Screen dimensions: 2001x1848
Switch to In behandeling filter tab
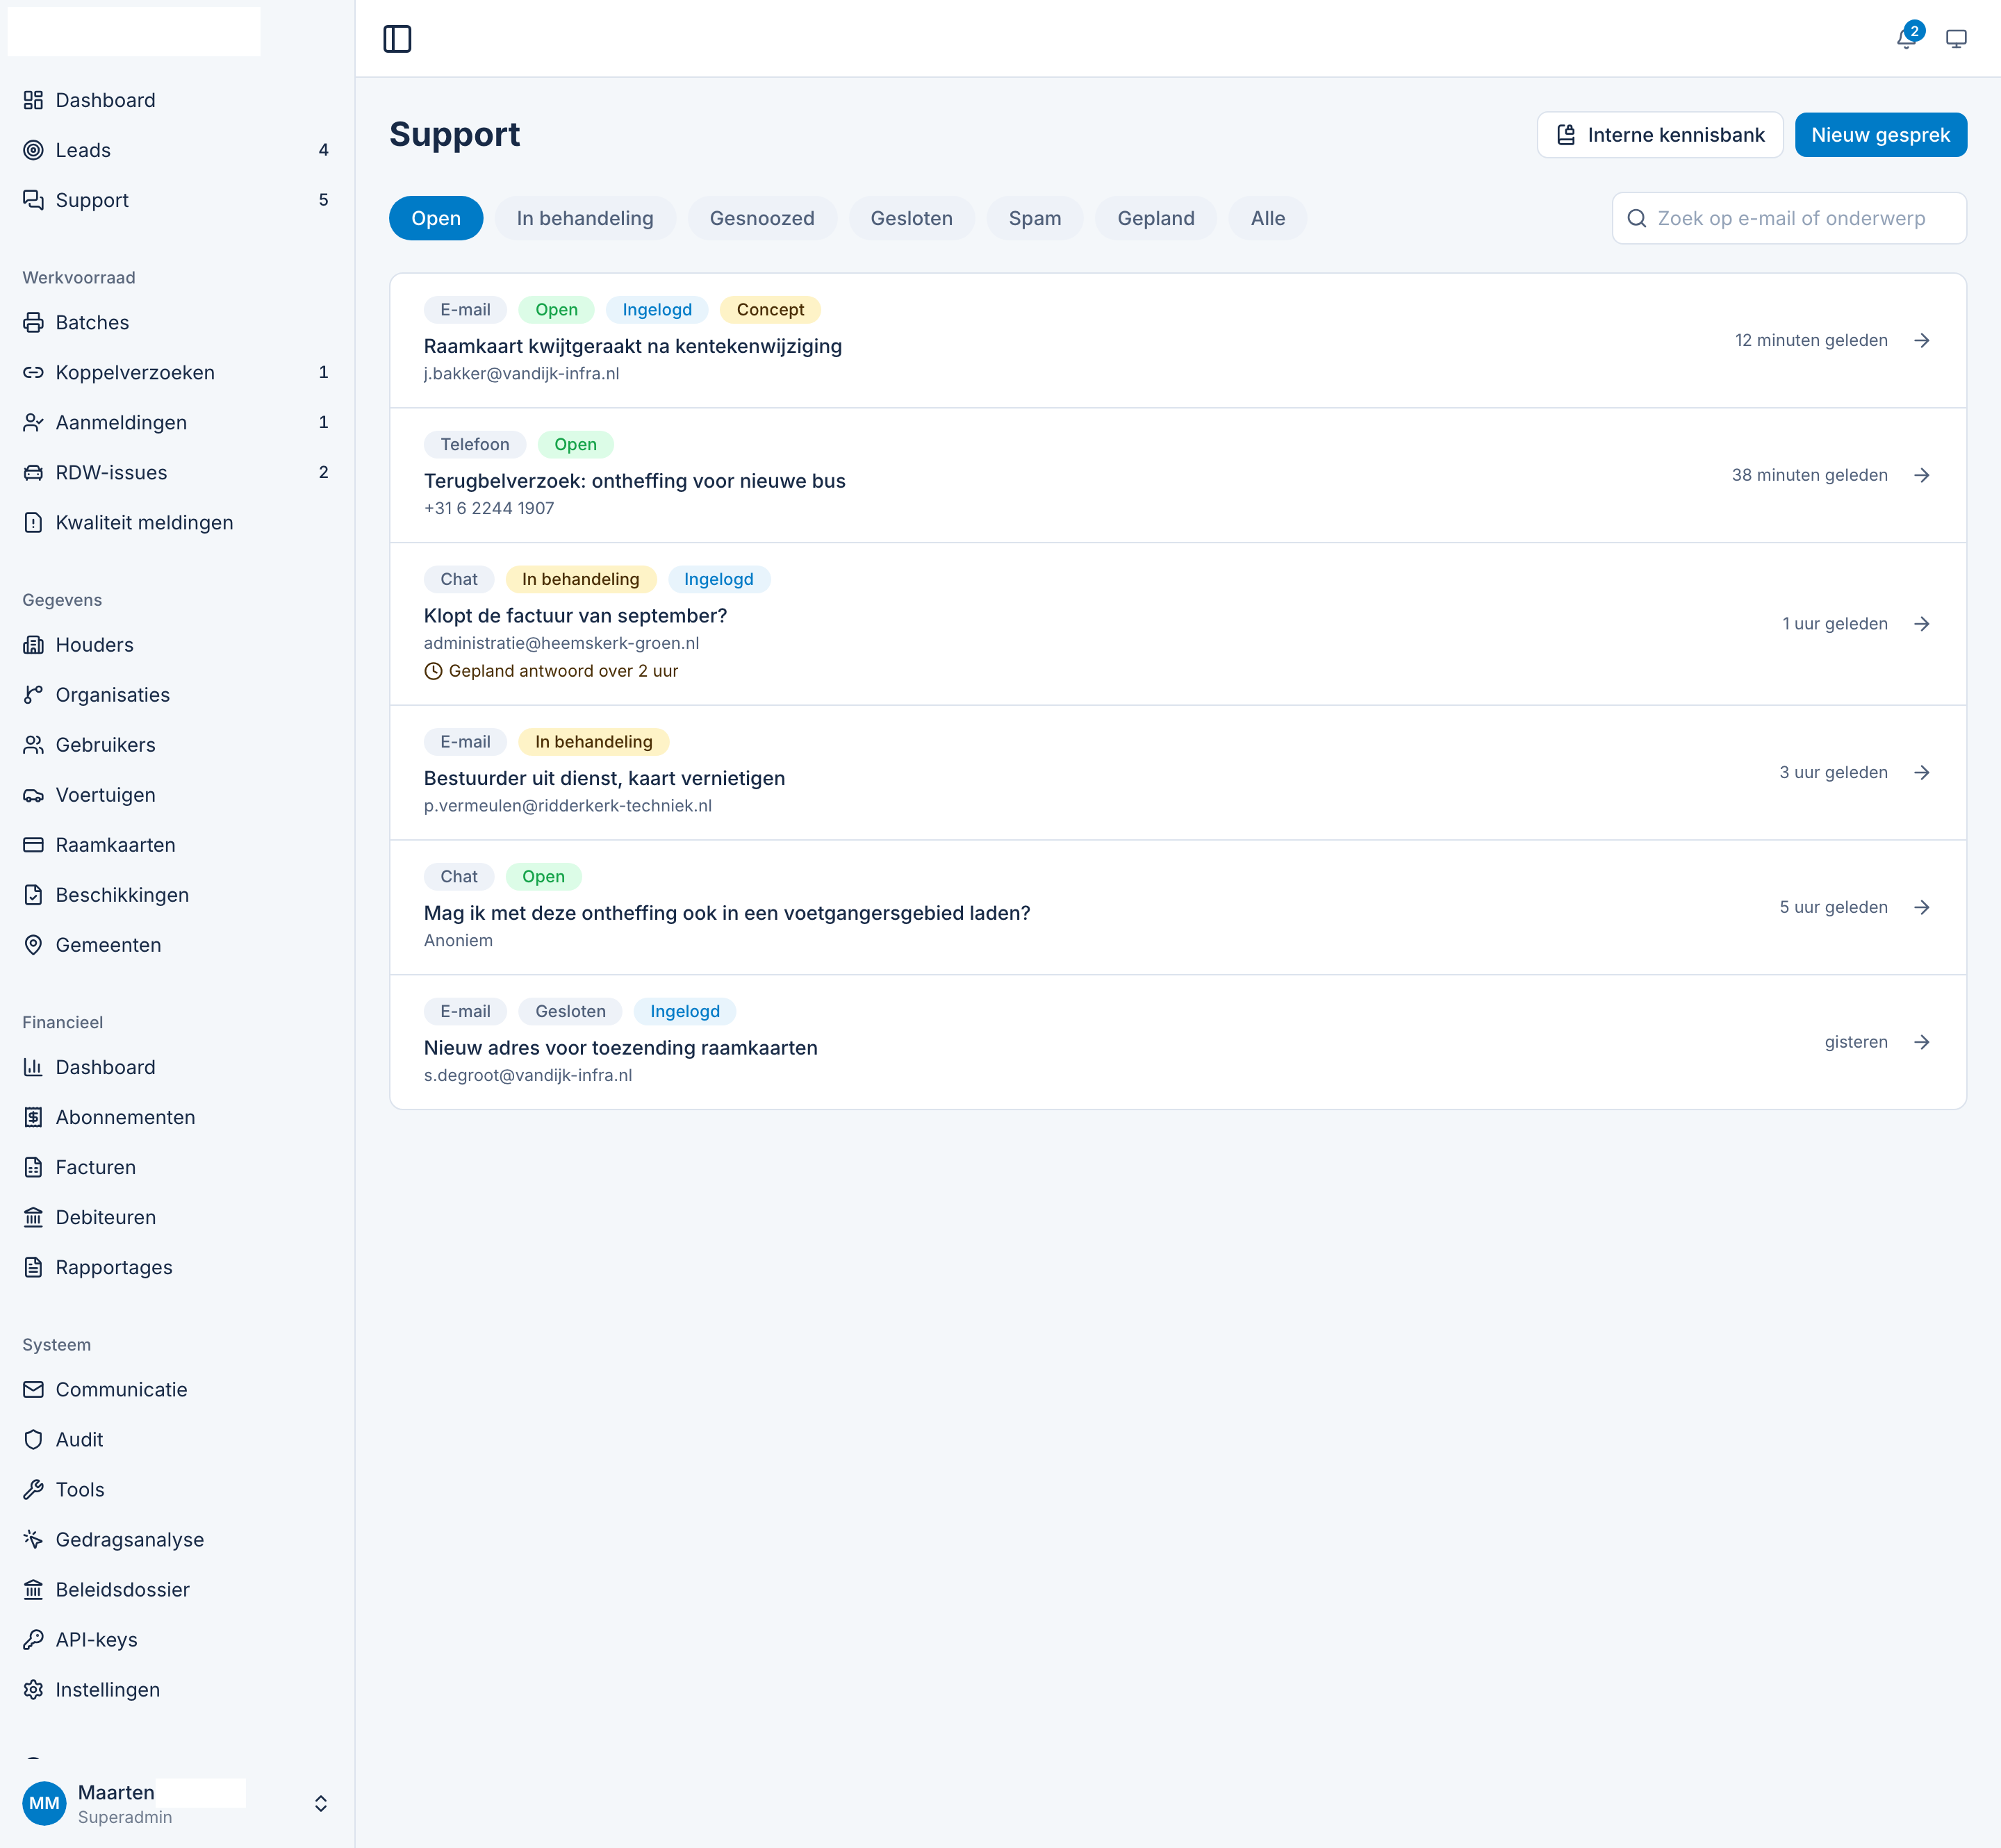585,218
